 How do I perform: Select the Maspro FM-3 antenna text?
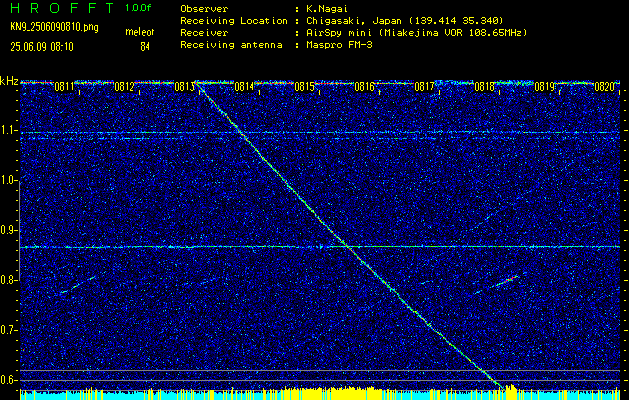click(339, 45)
